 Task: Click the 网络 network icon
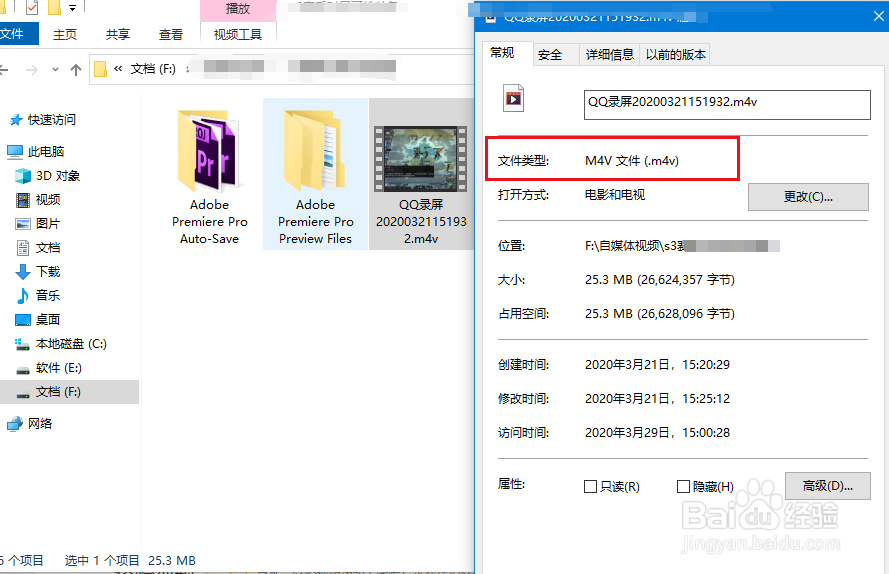click(15, 424)
